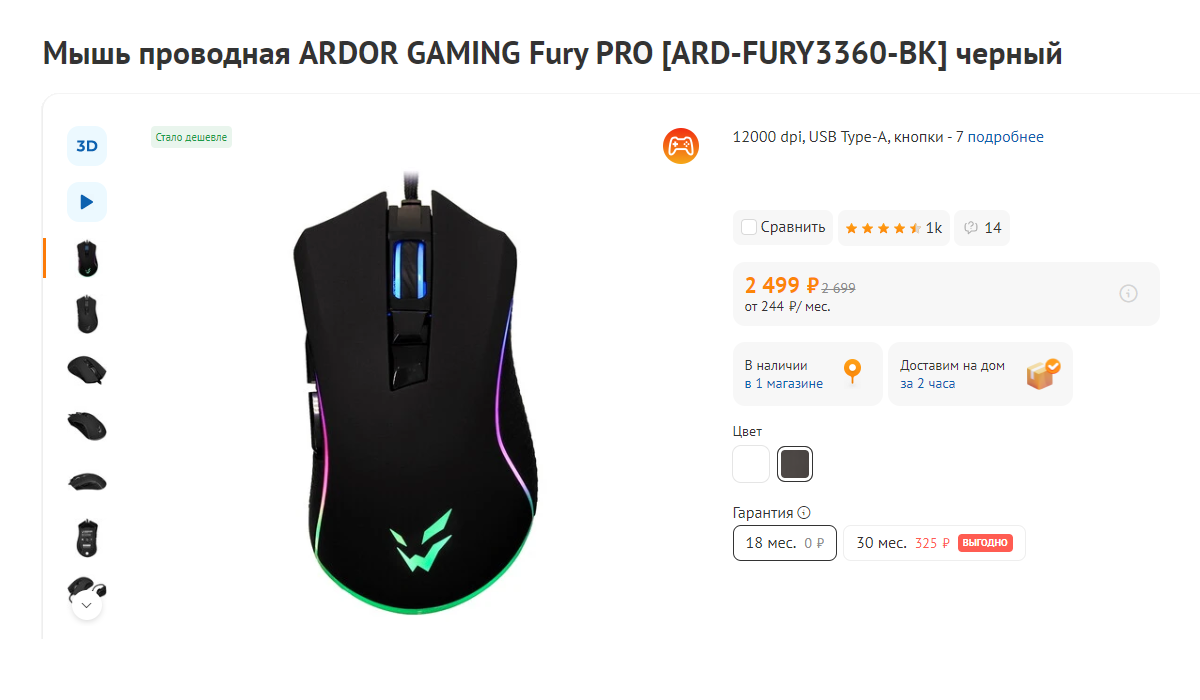Open the star rating with 1k reviews
This screenshot has height=700, width=1200.
tap(893, 228)
